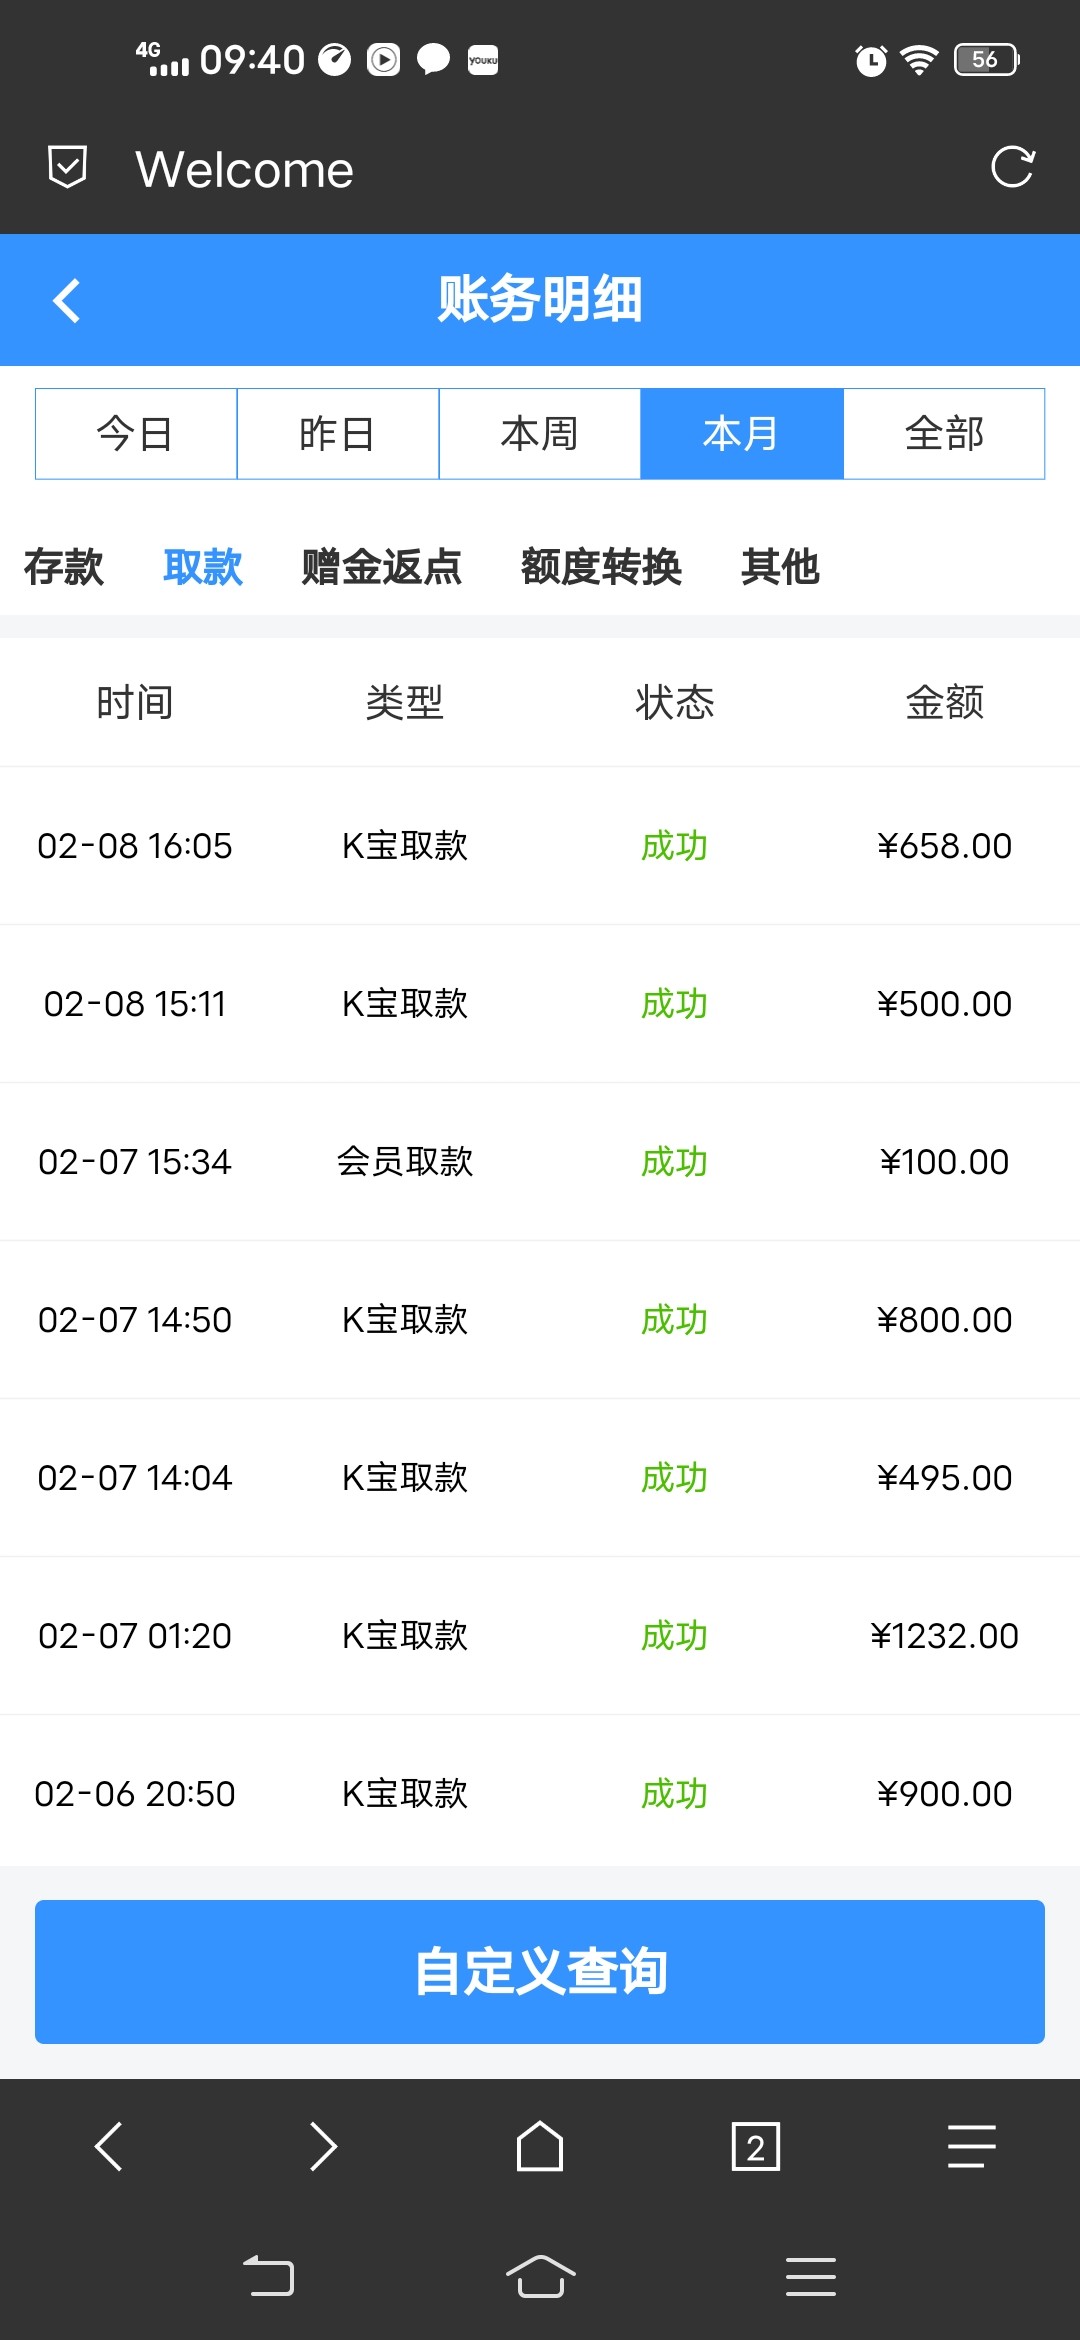The height and width of the screenshot is (2340, 1080).
Task: Tap the shield security icon beside Welcome
Action: tap(67, 167)
